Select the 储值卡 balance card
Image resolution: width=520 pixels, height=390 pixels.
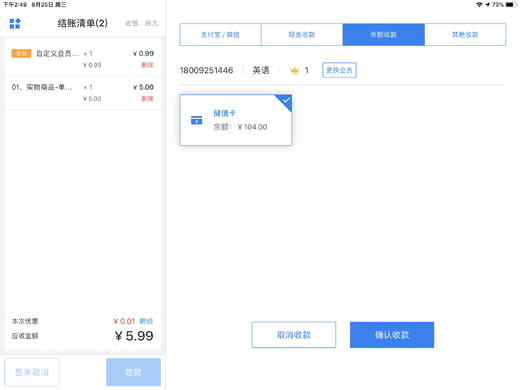(236, 120)
